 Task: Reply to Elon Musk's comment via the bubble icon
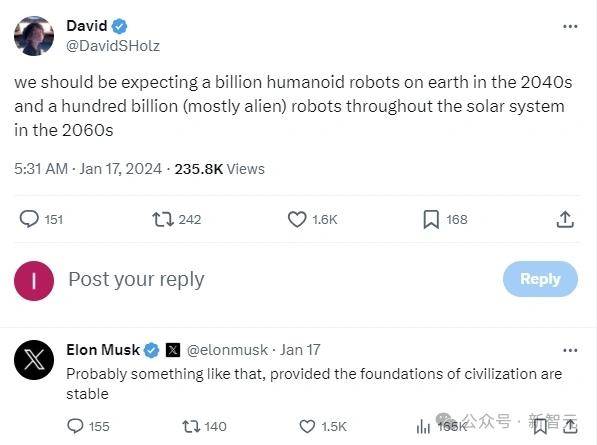click(x=75, y=426)
